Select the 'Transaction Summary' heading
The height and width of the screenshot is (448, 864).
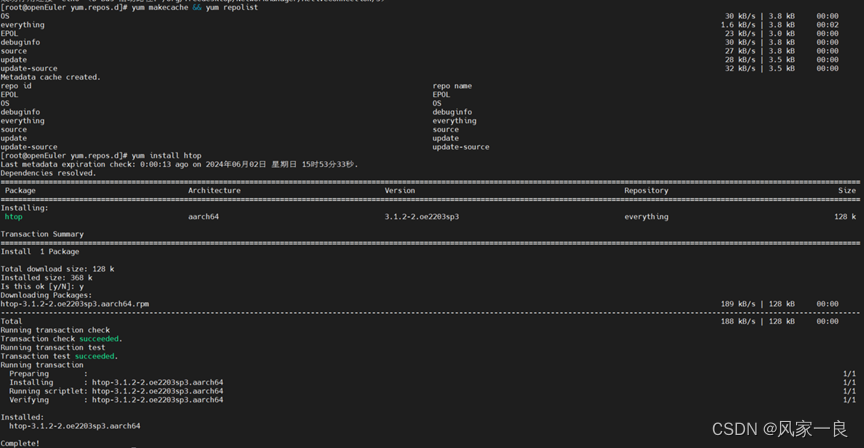[x=42, y=234]
